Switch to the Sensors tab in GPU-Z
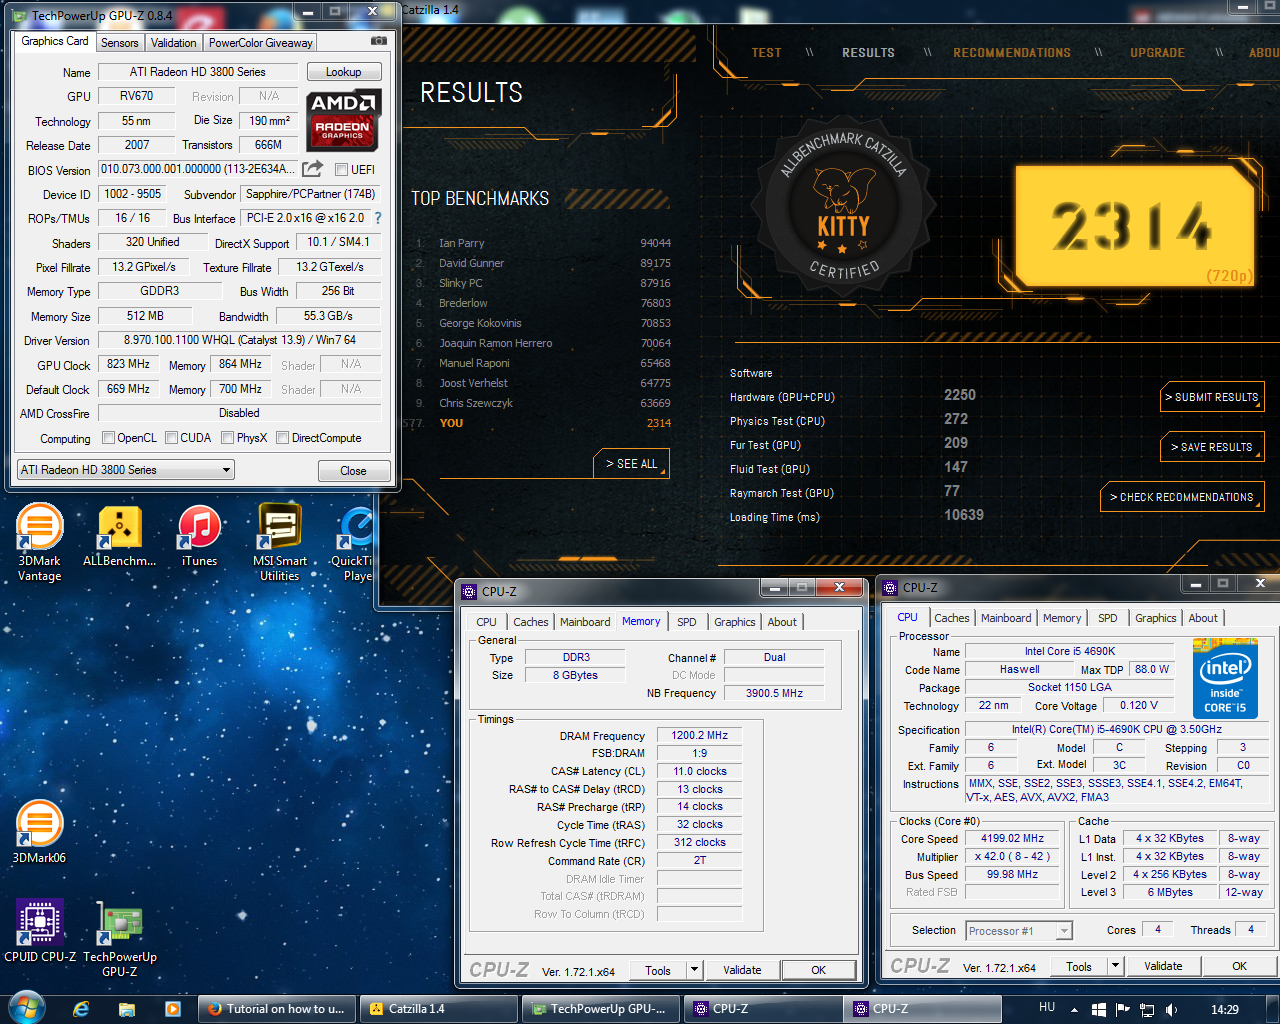Viewport: 1280px width, 1024px height. 120,43
